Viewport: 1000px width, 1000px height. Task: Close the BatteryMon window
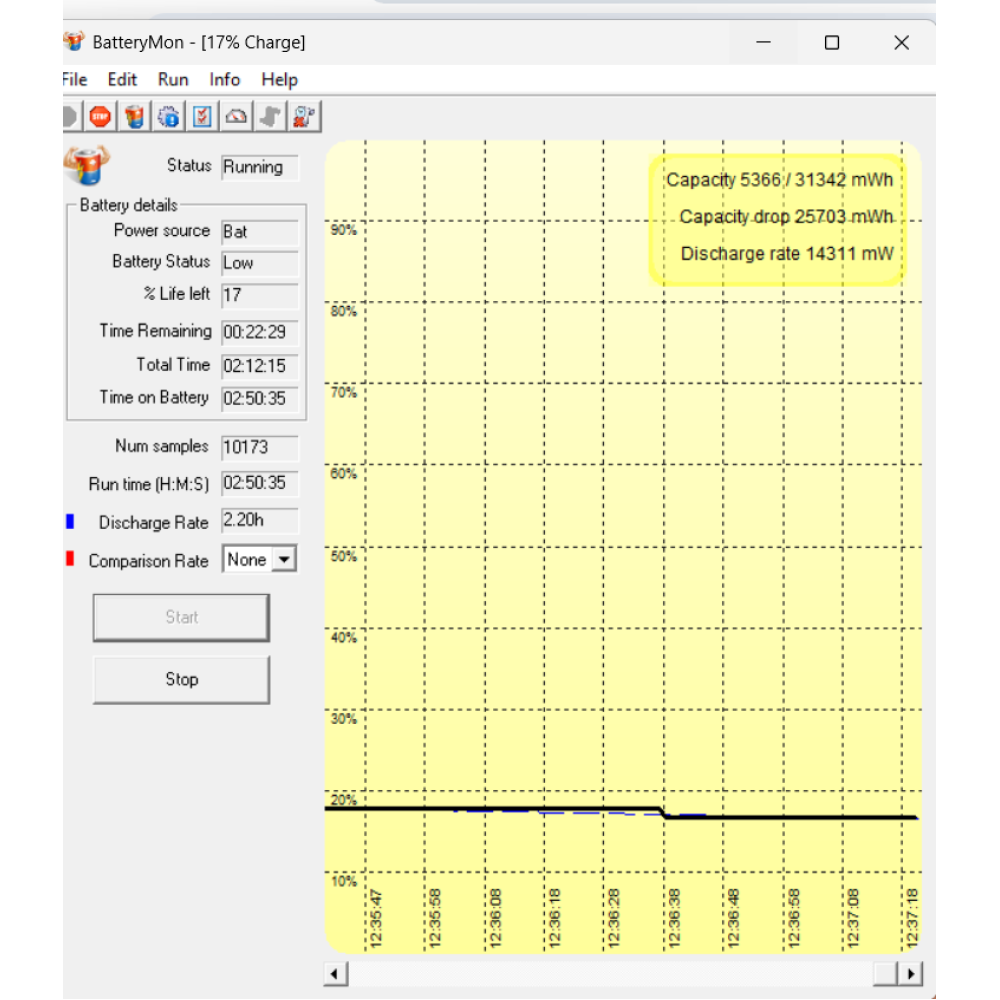point(901,43)
